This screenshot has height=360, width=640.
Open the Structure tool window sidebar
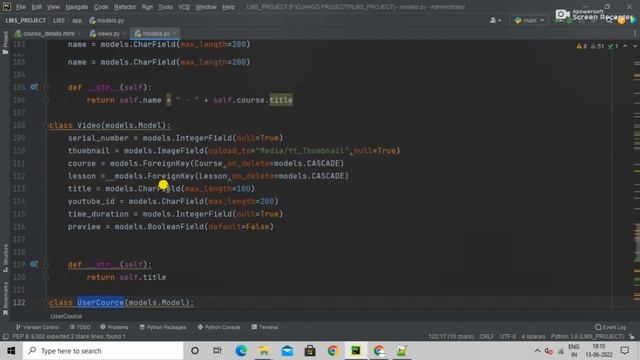click(x=5, y=258)
